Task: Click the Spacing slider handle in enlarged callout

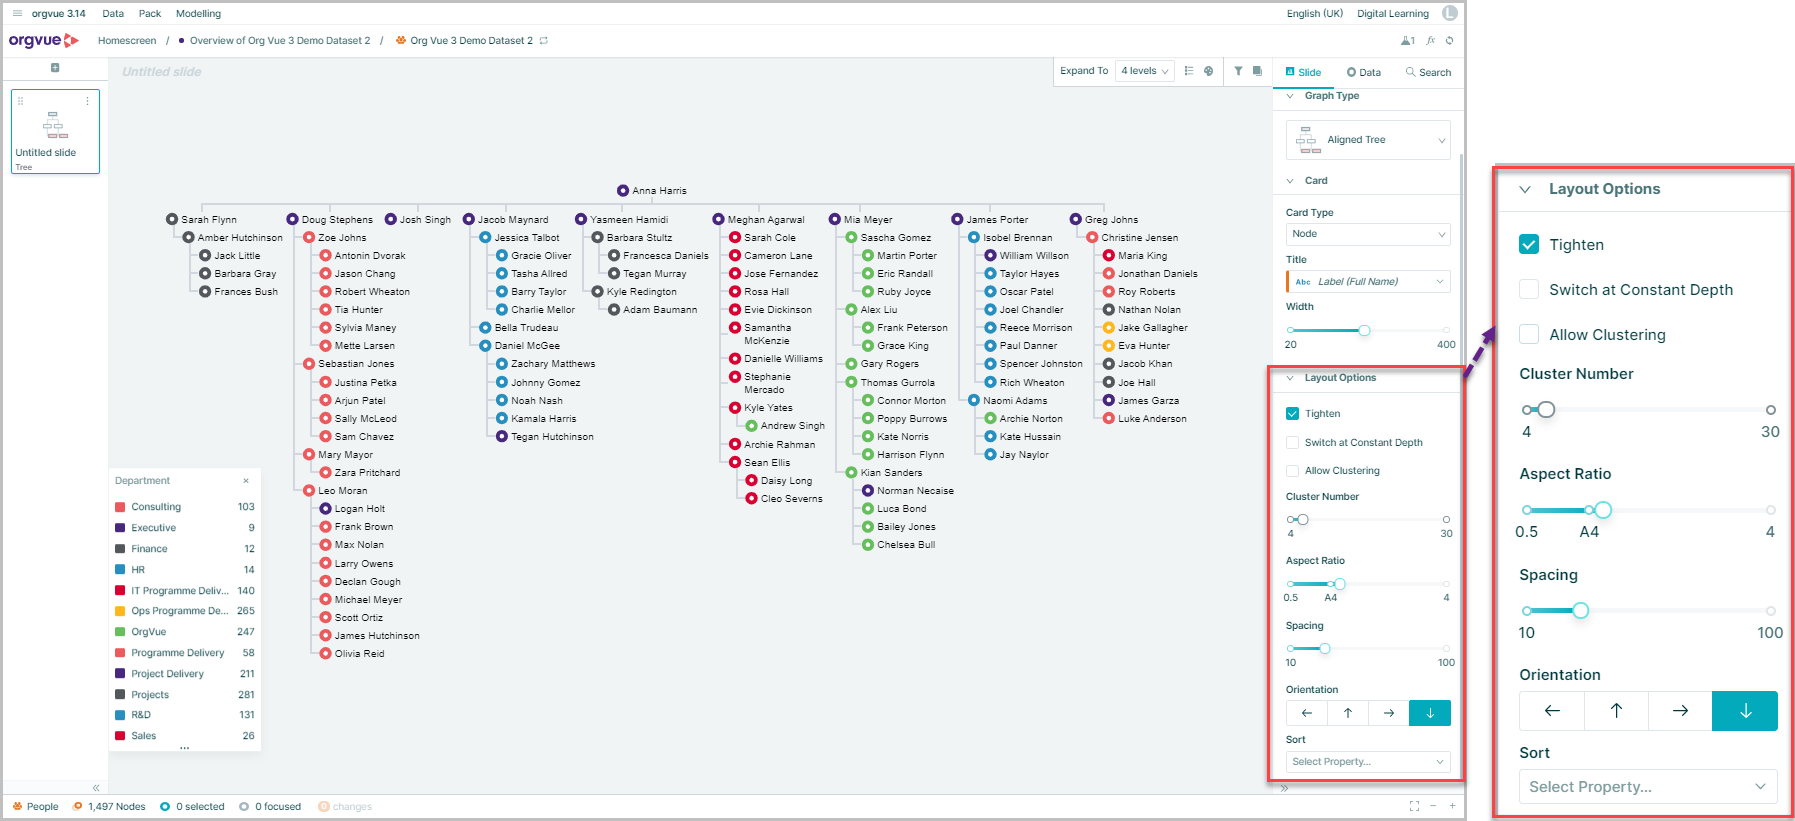Action: pos(1580,610)
